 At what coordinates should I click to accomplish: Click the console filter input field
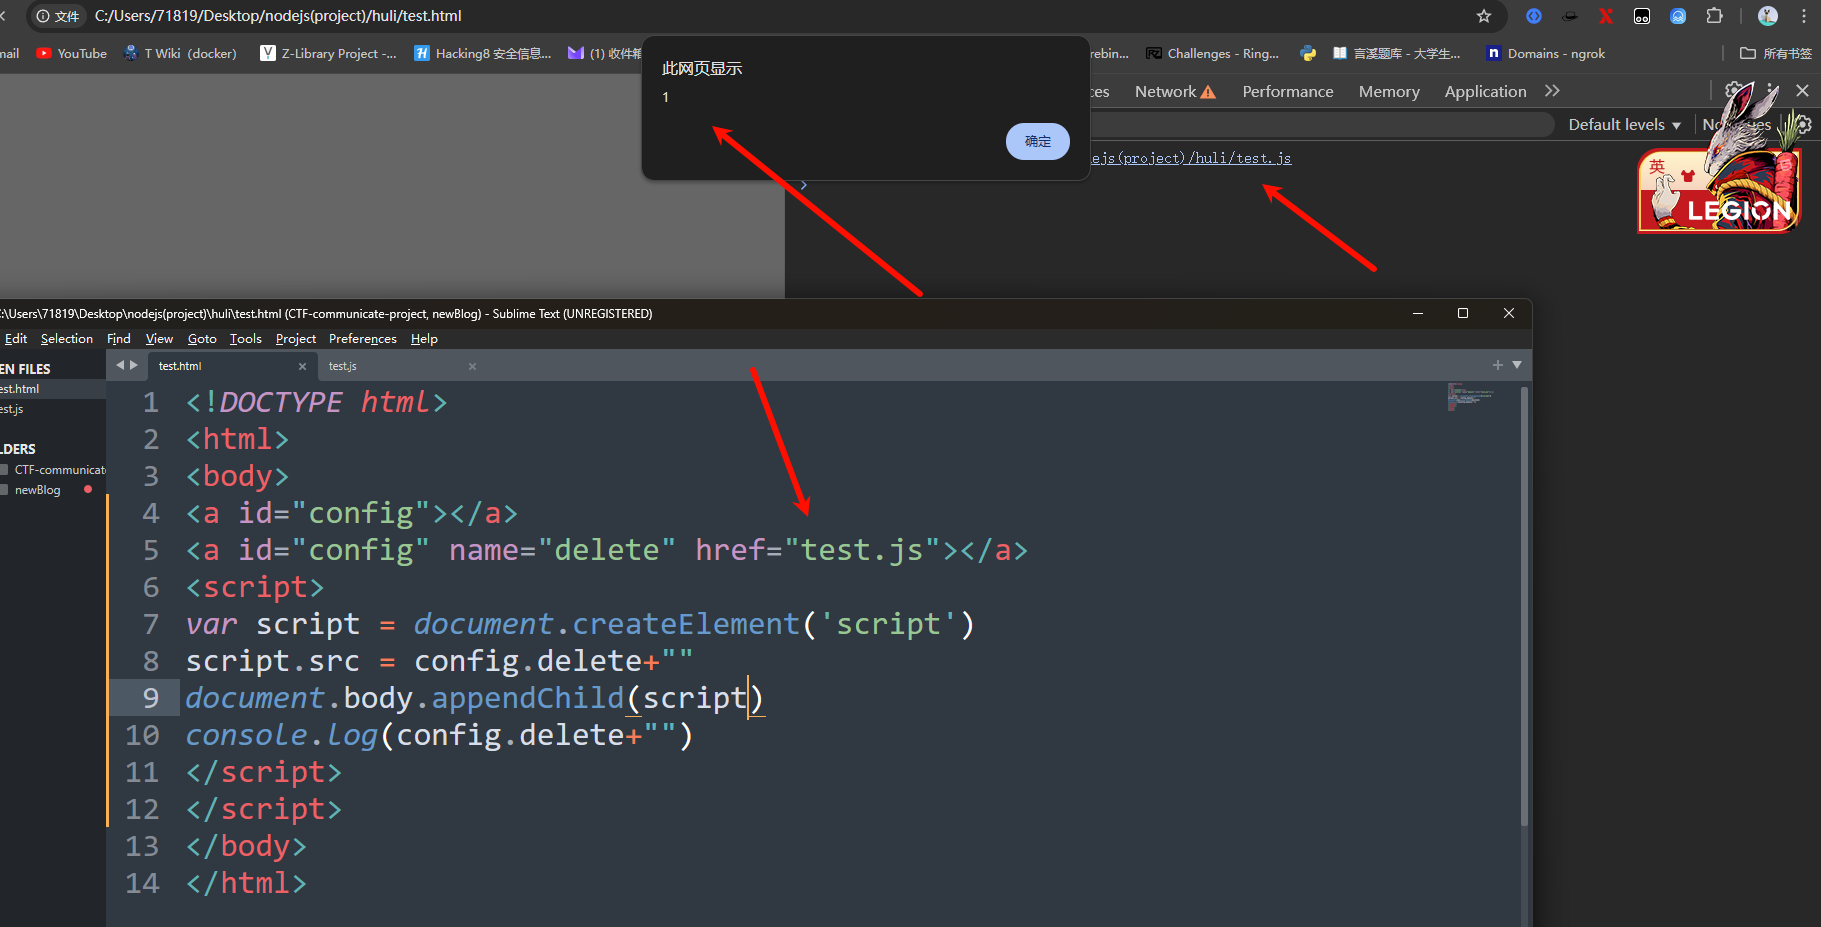(1320, 125)
